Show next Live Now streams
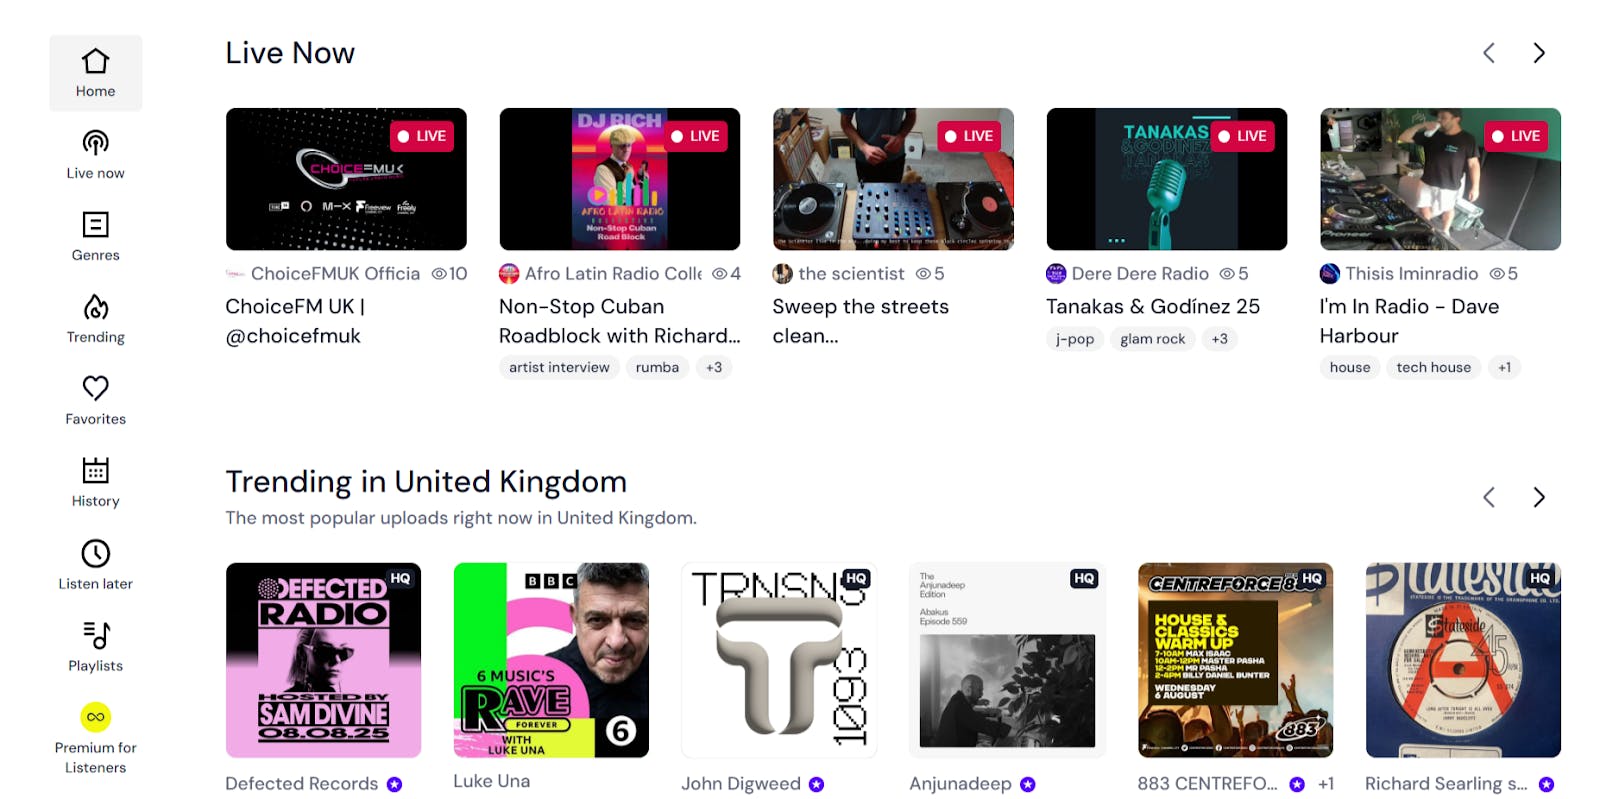This screenshot has width=1600, height=799. coord(1539,53)
